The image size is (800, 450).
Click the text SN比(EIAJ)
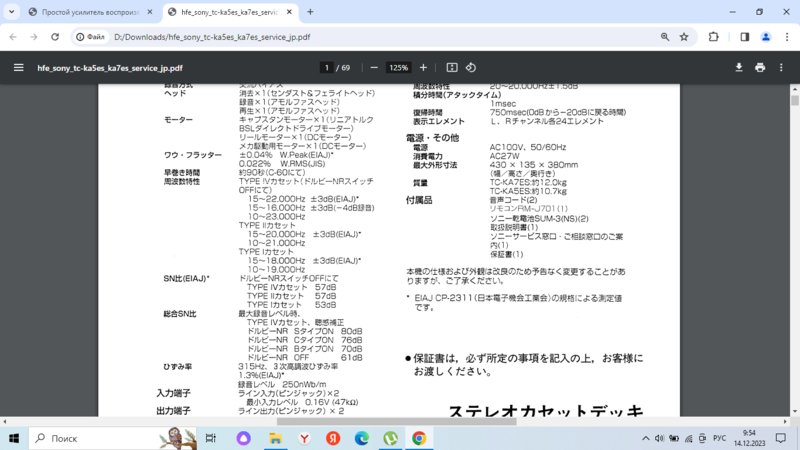[186, 278]
